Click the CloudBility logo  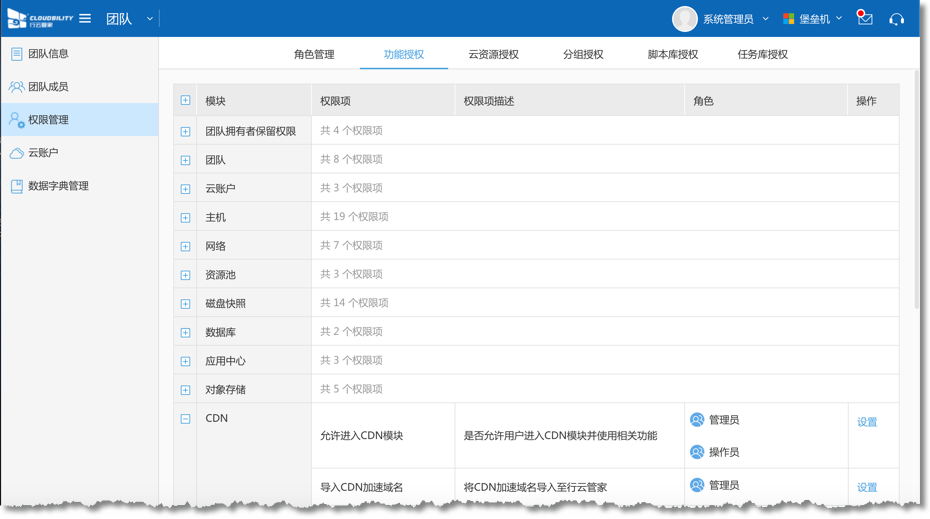click(x=40, y=19)
